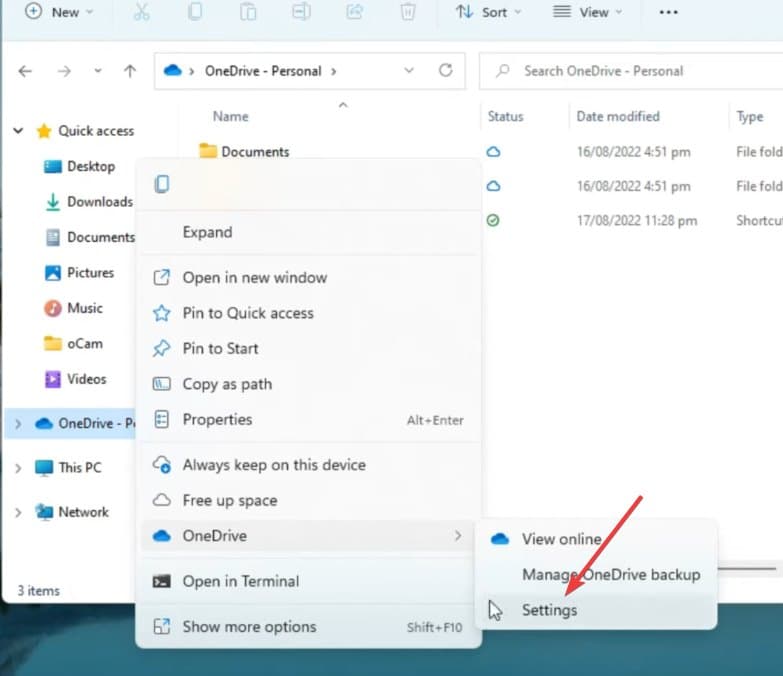783x676 pixels.
Task: Refresh the OneDrive folder
Action: (445, 70)
